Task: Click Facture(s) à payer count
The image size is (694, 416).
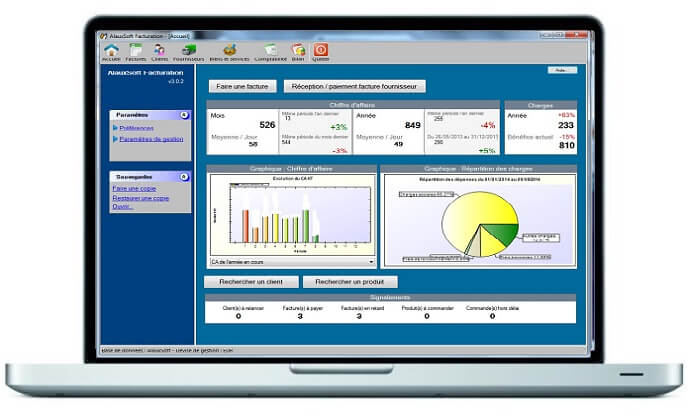Action: 300,316
